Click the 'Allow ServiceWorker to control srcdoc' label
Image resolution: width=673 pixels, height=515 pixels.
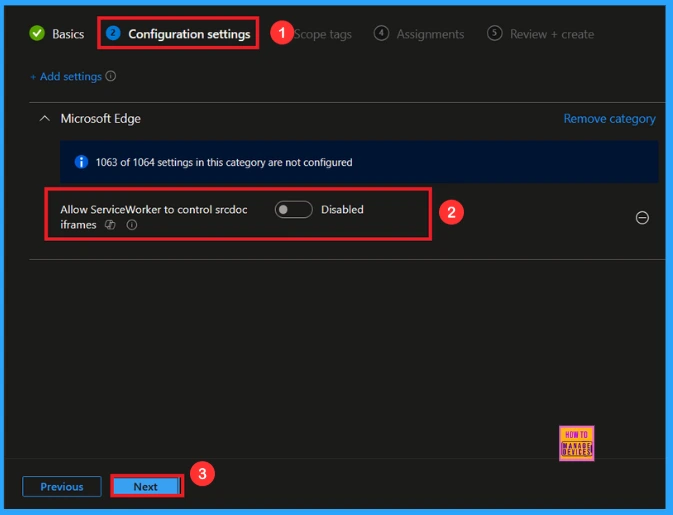coord(154,209)
